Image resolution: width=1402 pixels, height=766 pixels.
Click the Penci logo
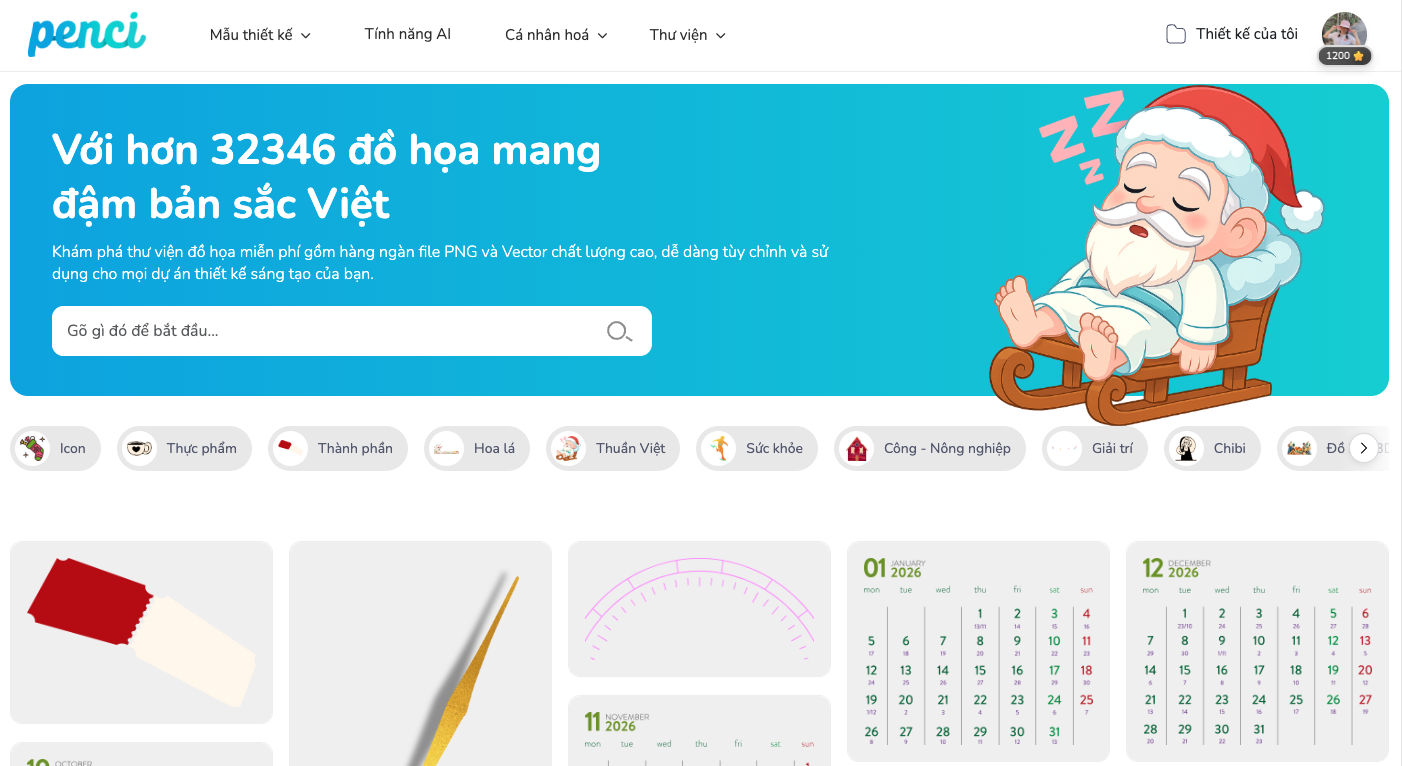86,34
